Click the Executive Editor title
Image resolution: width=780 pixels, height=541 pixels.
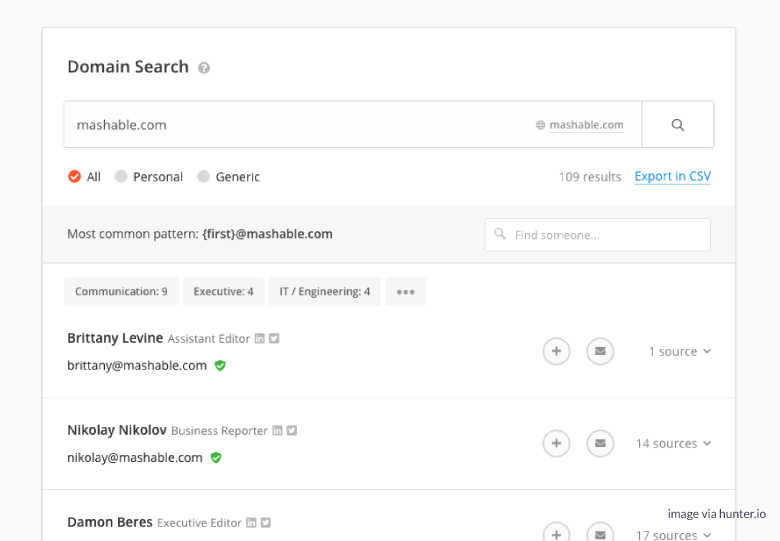click(x=199, y=523)
